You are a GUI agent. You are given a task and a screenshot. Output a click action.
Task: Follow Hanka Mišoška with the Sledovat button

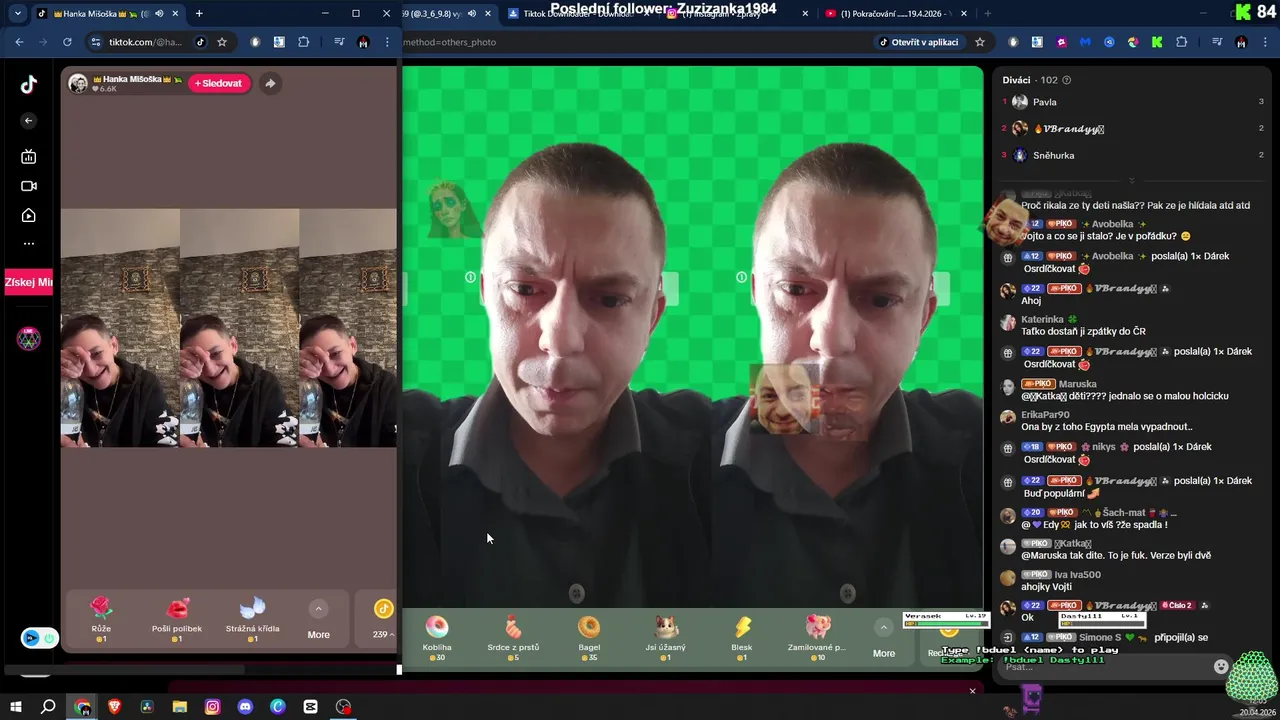(218, 84)
